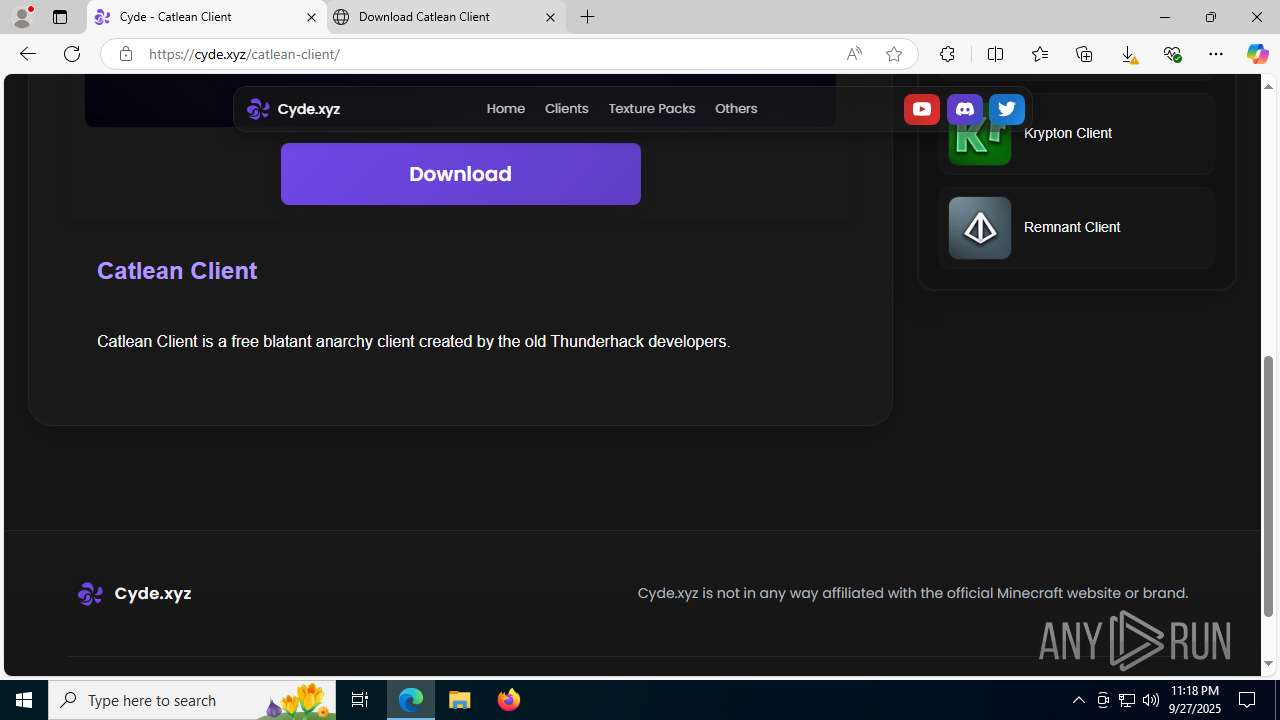Open Texture Packs navigation menu
This screenshot has height=720, width=1280.
click(651, 109)
